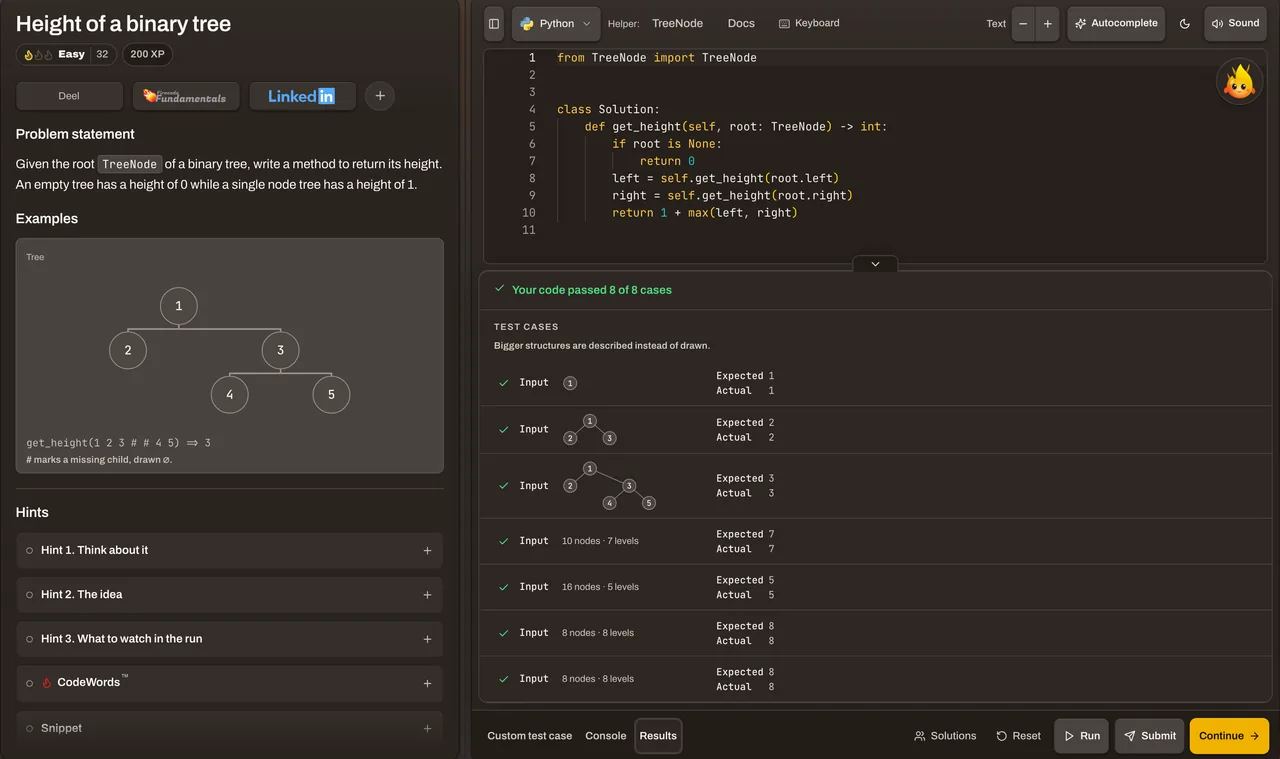Click the 200 XP badge
The image size is (1280, 759).
147,55
